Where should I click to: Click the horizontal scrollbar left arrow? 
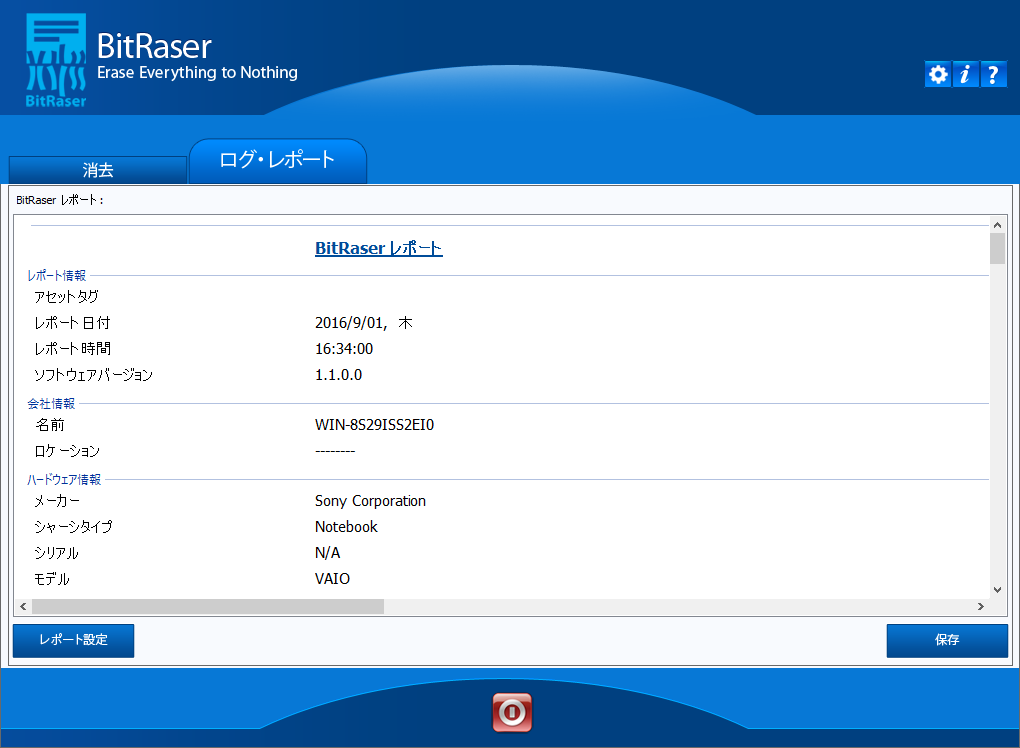(x=22, y=606)
